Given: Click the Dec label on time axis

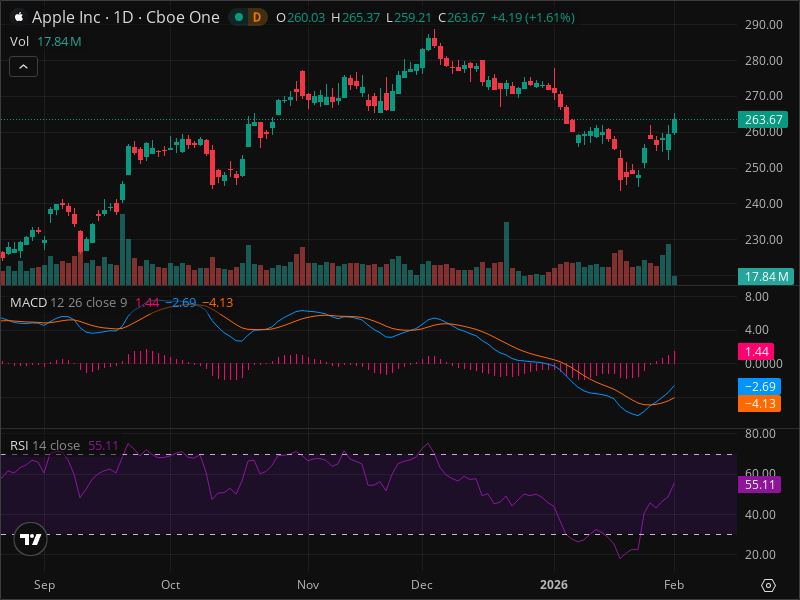Looking at the screenshot, I should [422, 585].
